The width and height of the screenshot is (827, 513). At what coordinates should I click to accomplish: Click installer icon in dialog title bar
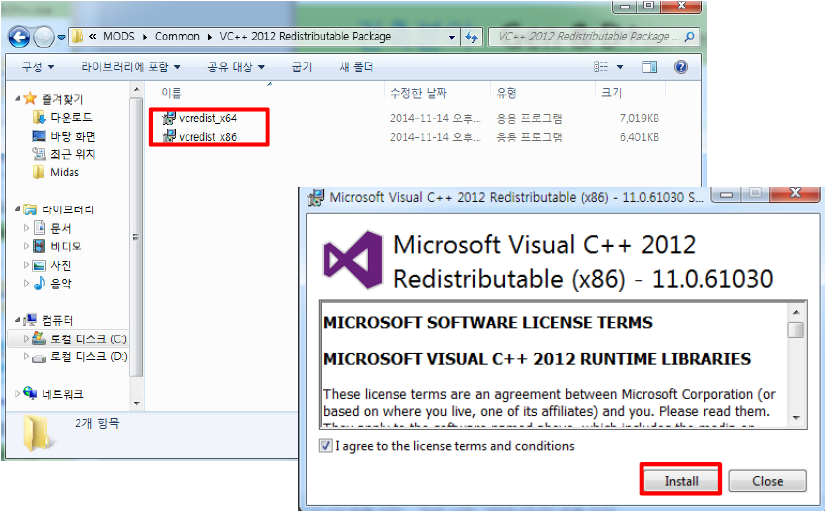[x=316, y=197]
